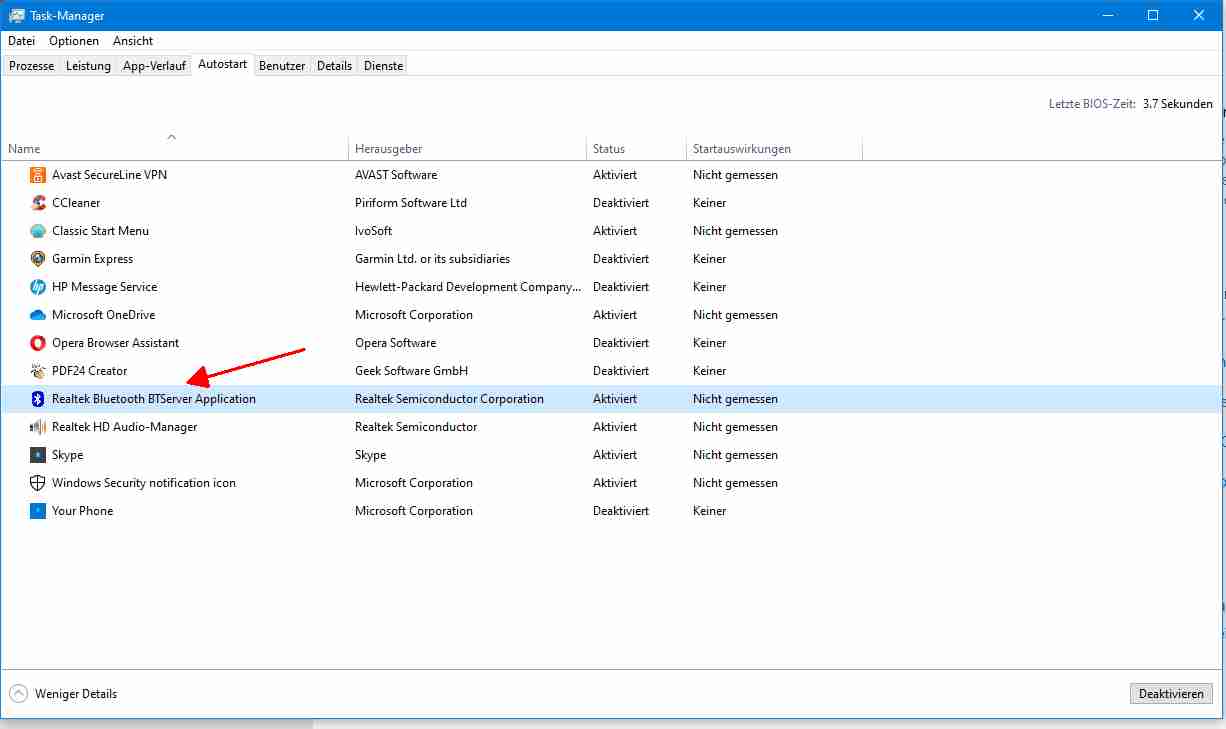
Task: Click Keiner impact in Your Phone row
Action: point(710,511)
